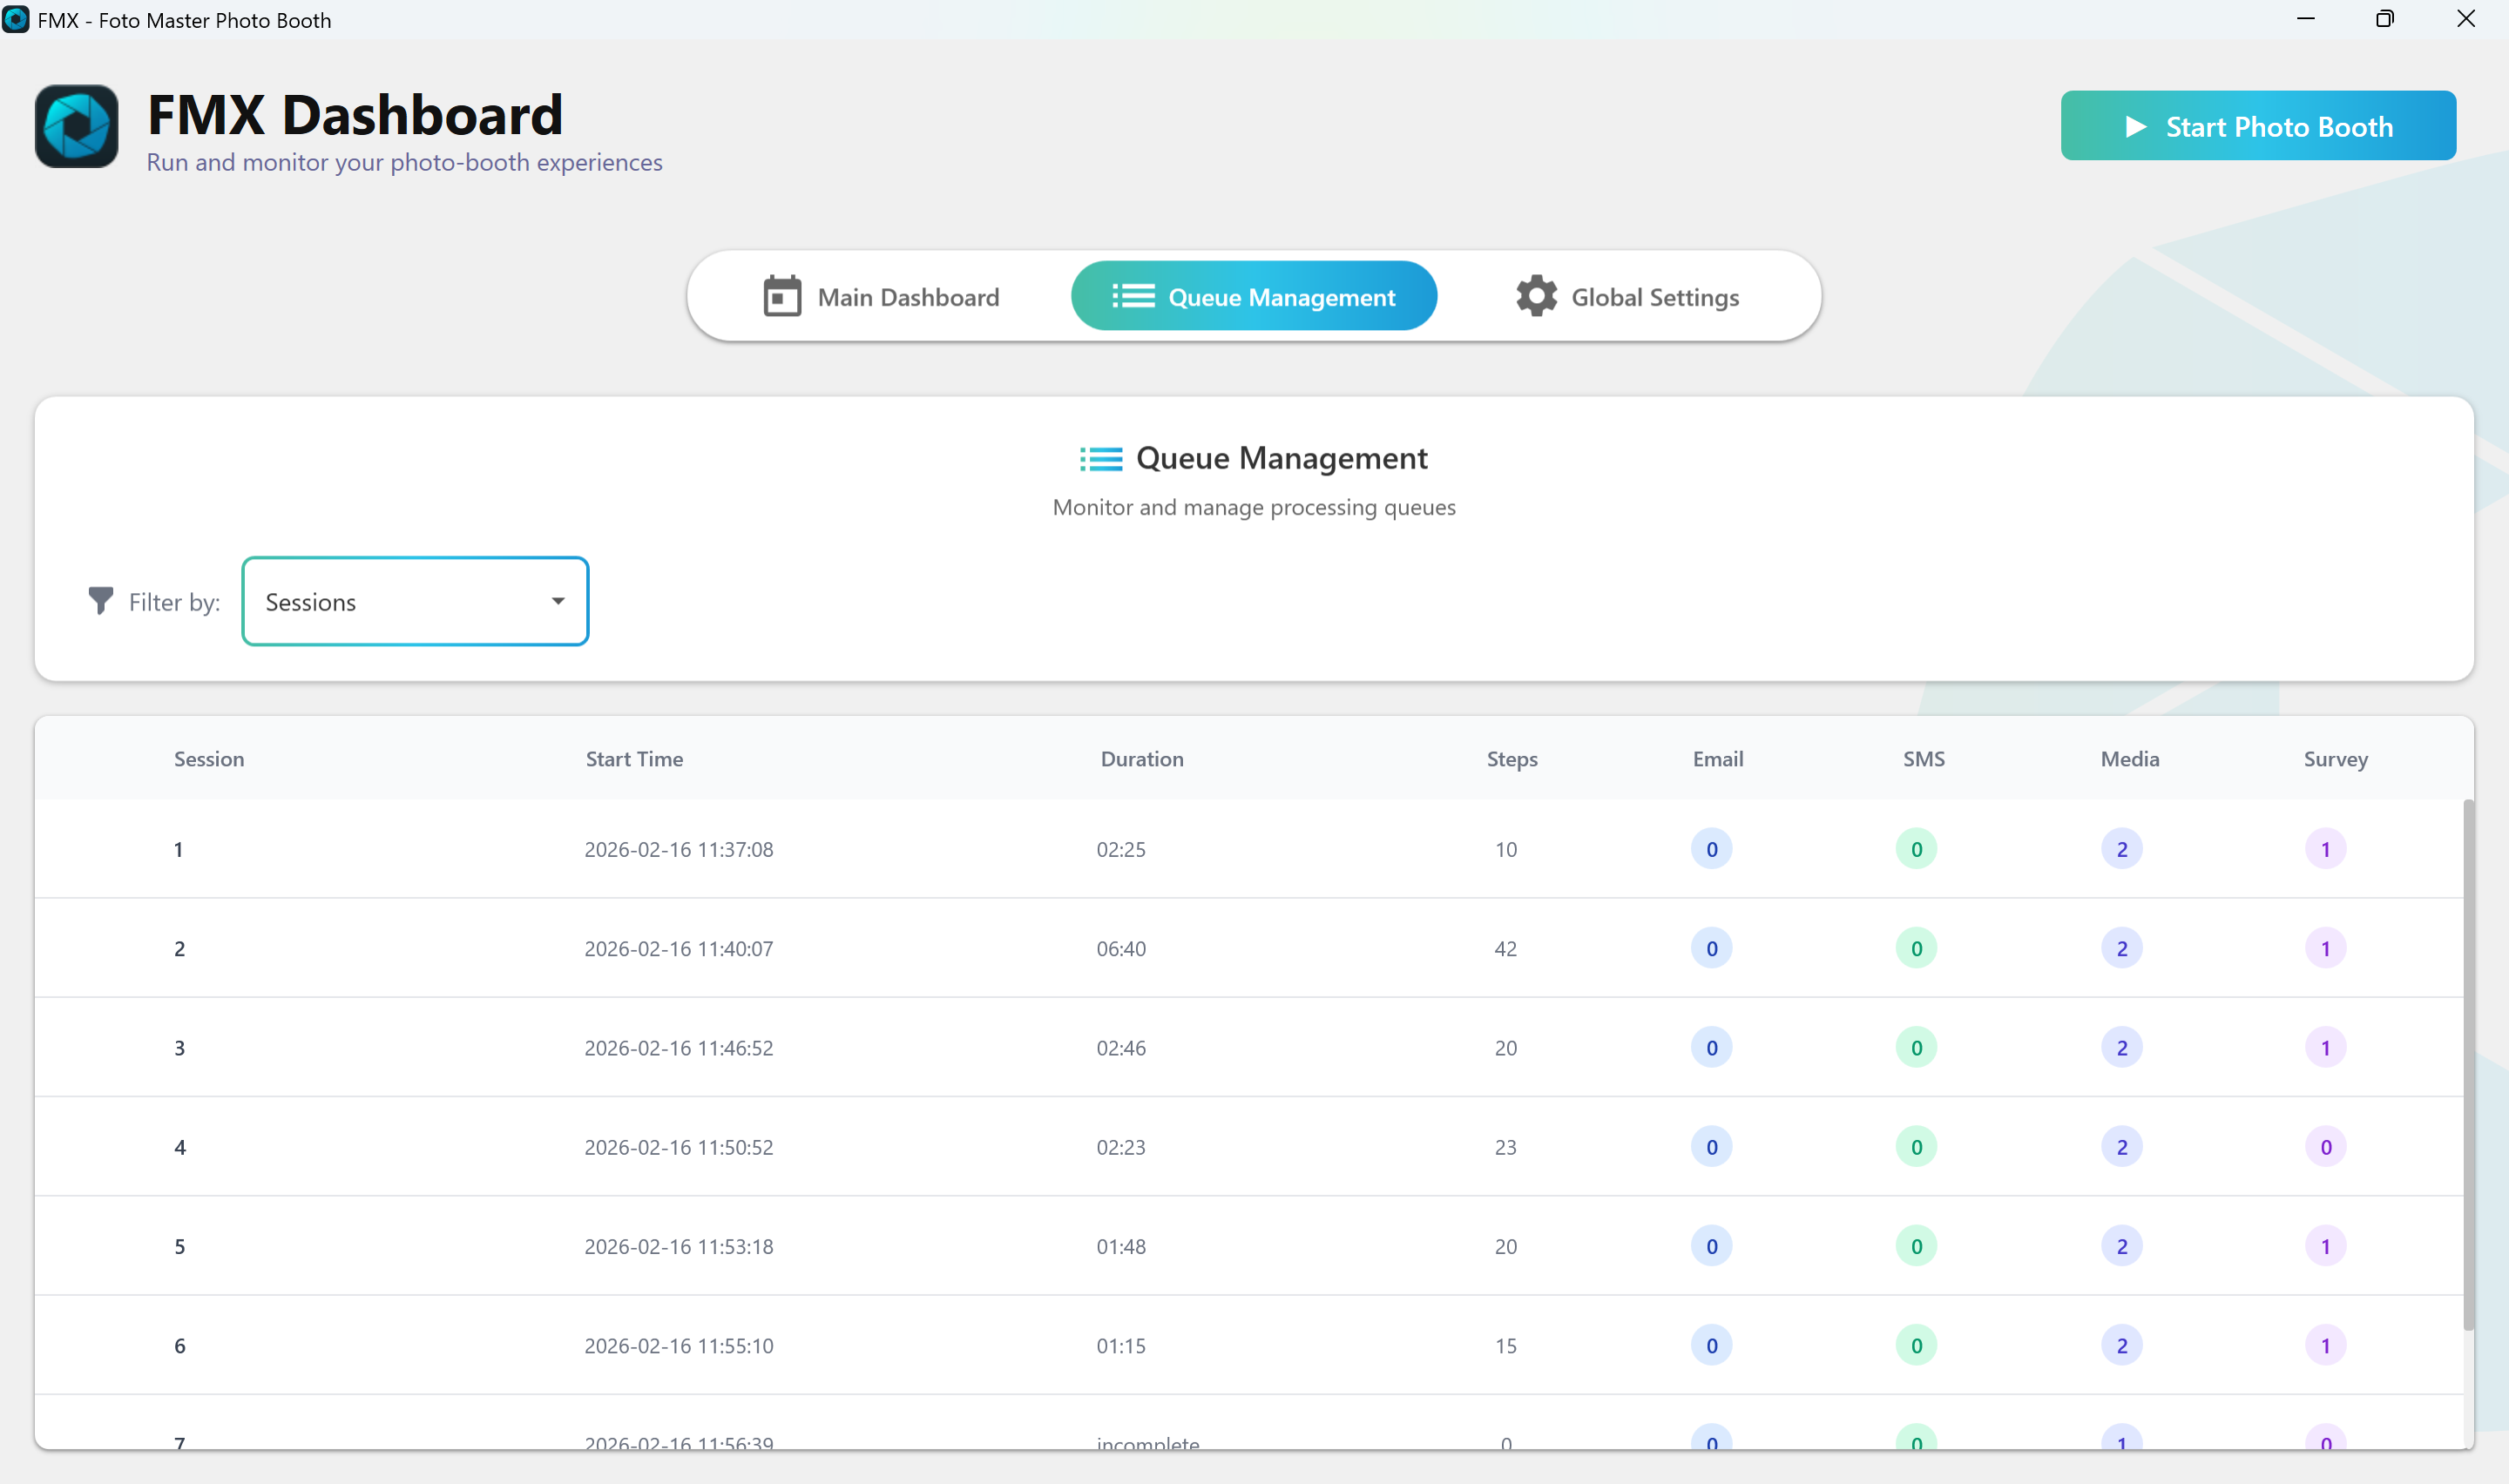Click the Duration column header

tap(1141, 759)
